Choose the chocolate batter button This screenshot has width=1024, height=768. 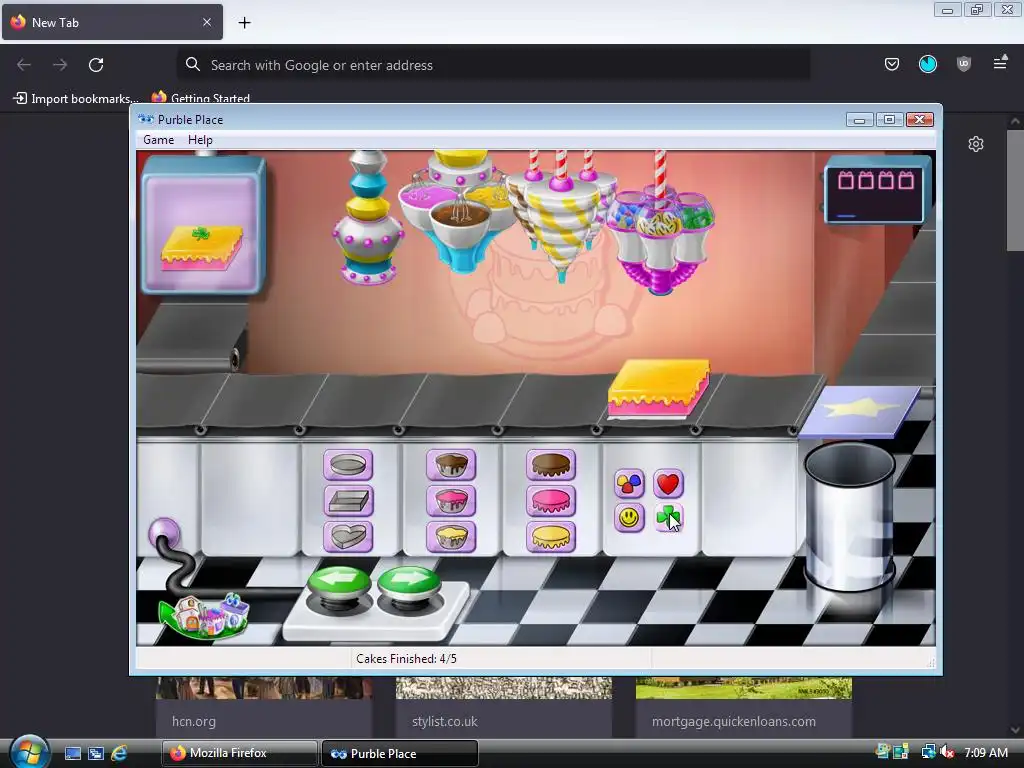[451, 465]
